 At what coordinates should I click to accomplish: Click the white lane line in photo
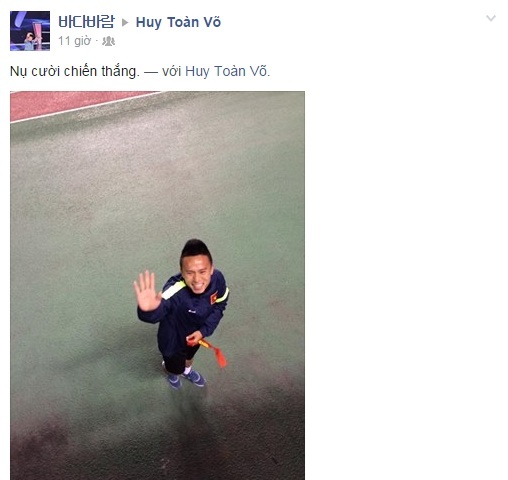(87, 107)
